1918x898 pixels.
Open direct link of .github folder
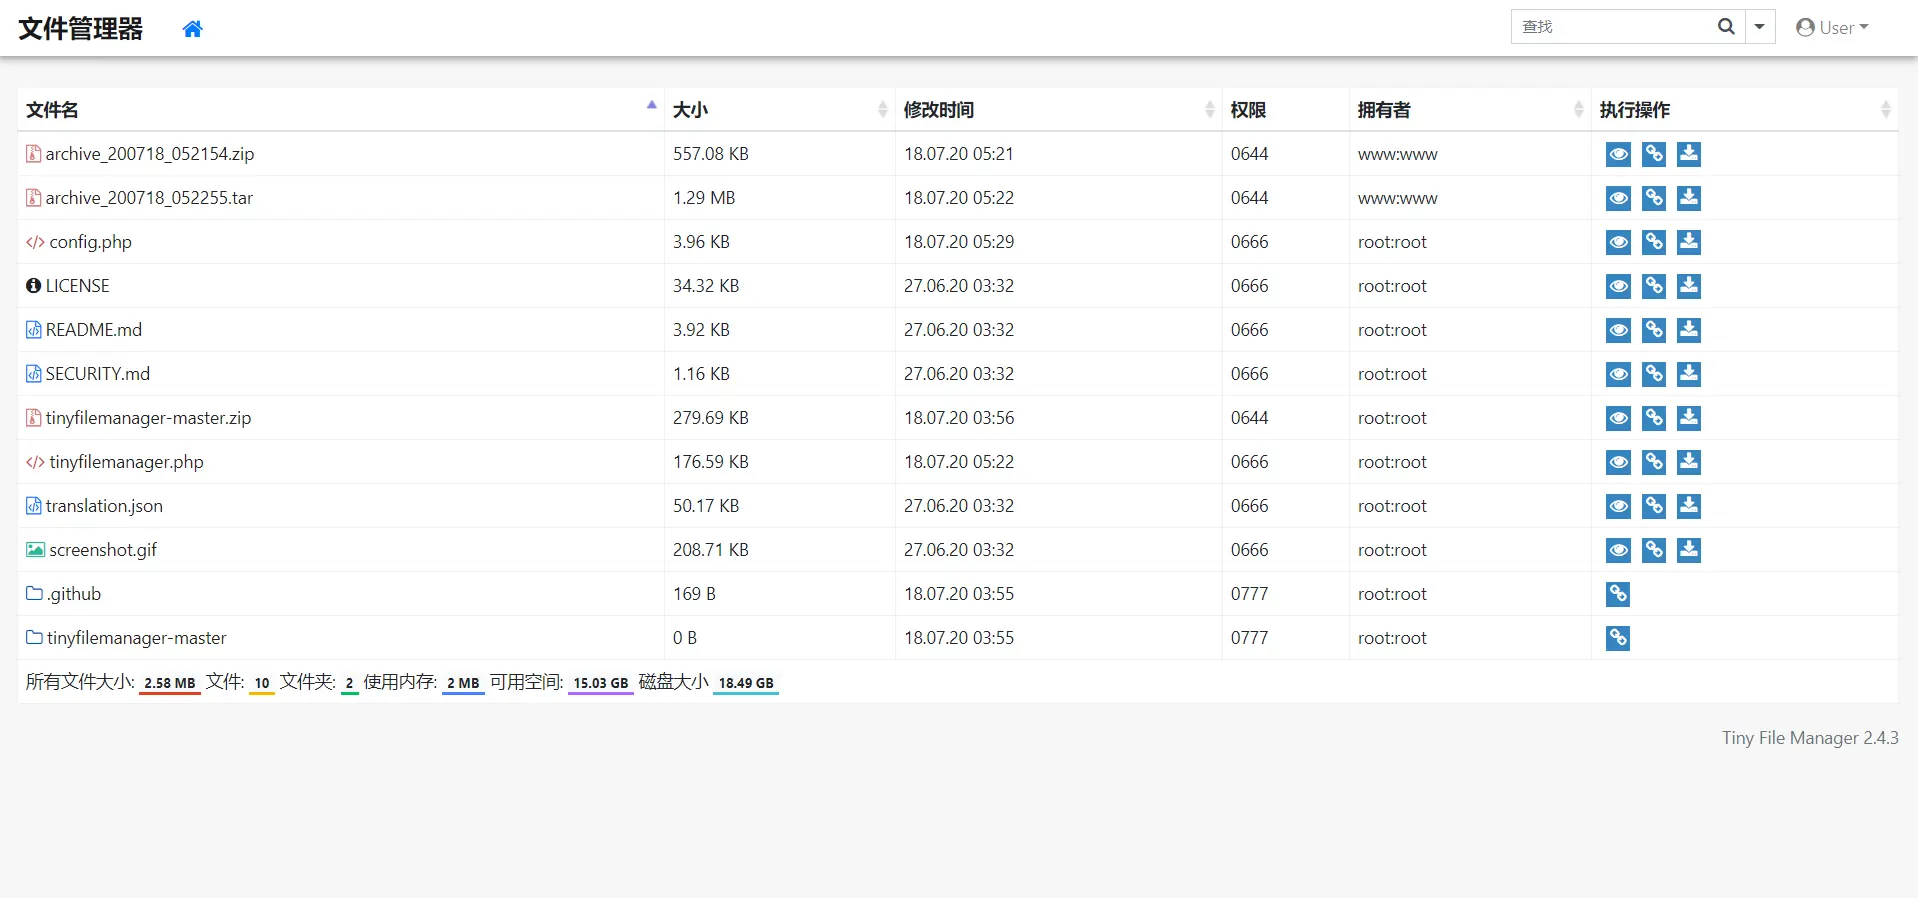pyautogui.click(x=1618, y=594)
